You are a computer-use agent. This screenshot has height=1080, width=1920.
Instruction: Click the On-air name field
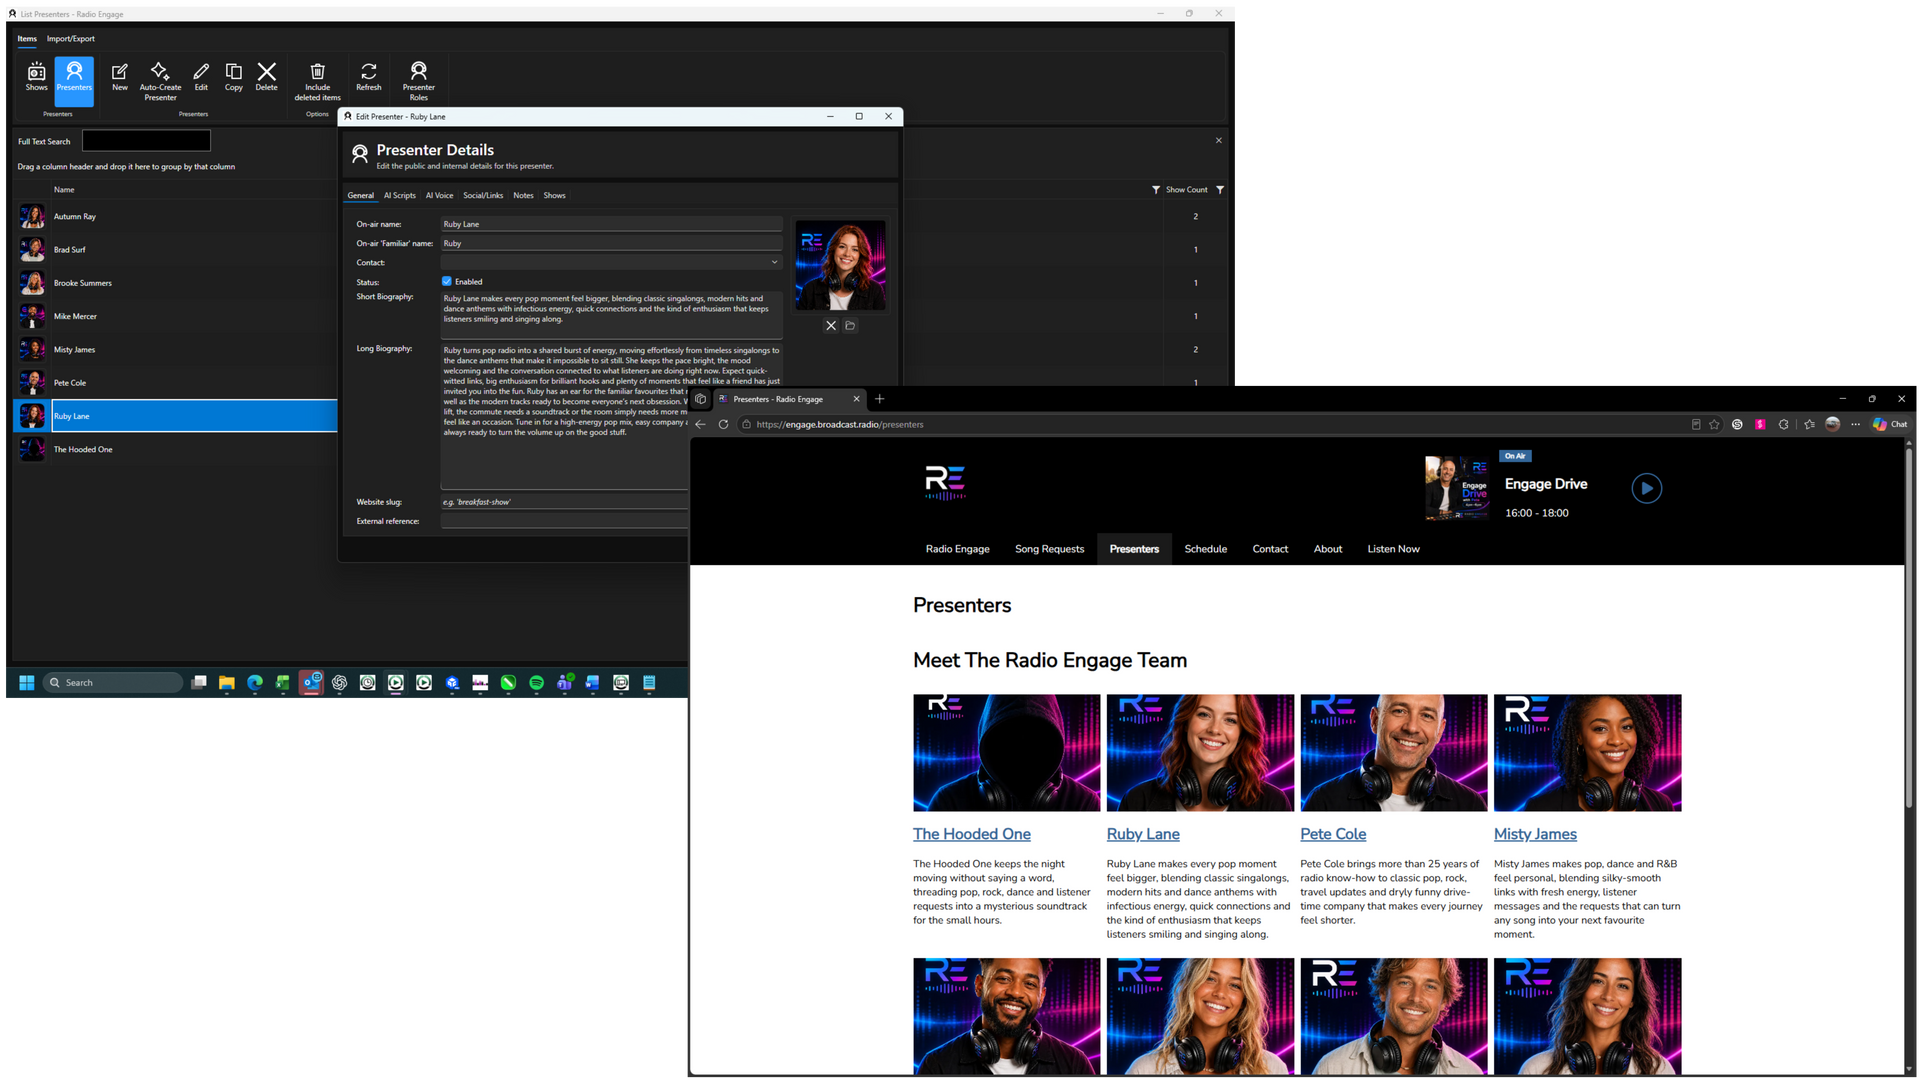pos(611,224)
